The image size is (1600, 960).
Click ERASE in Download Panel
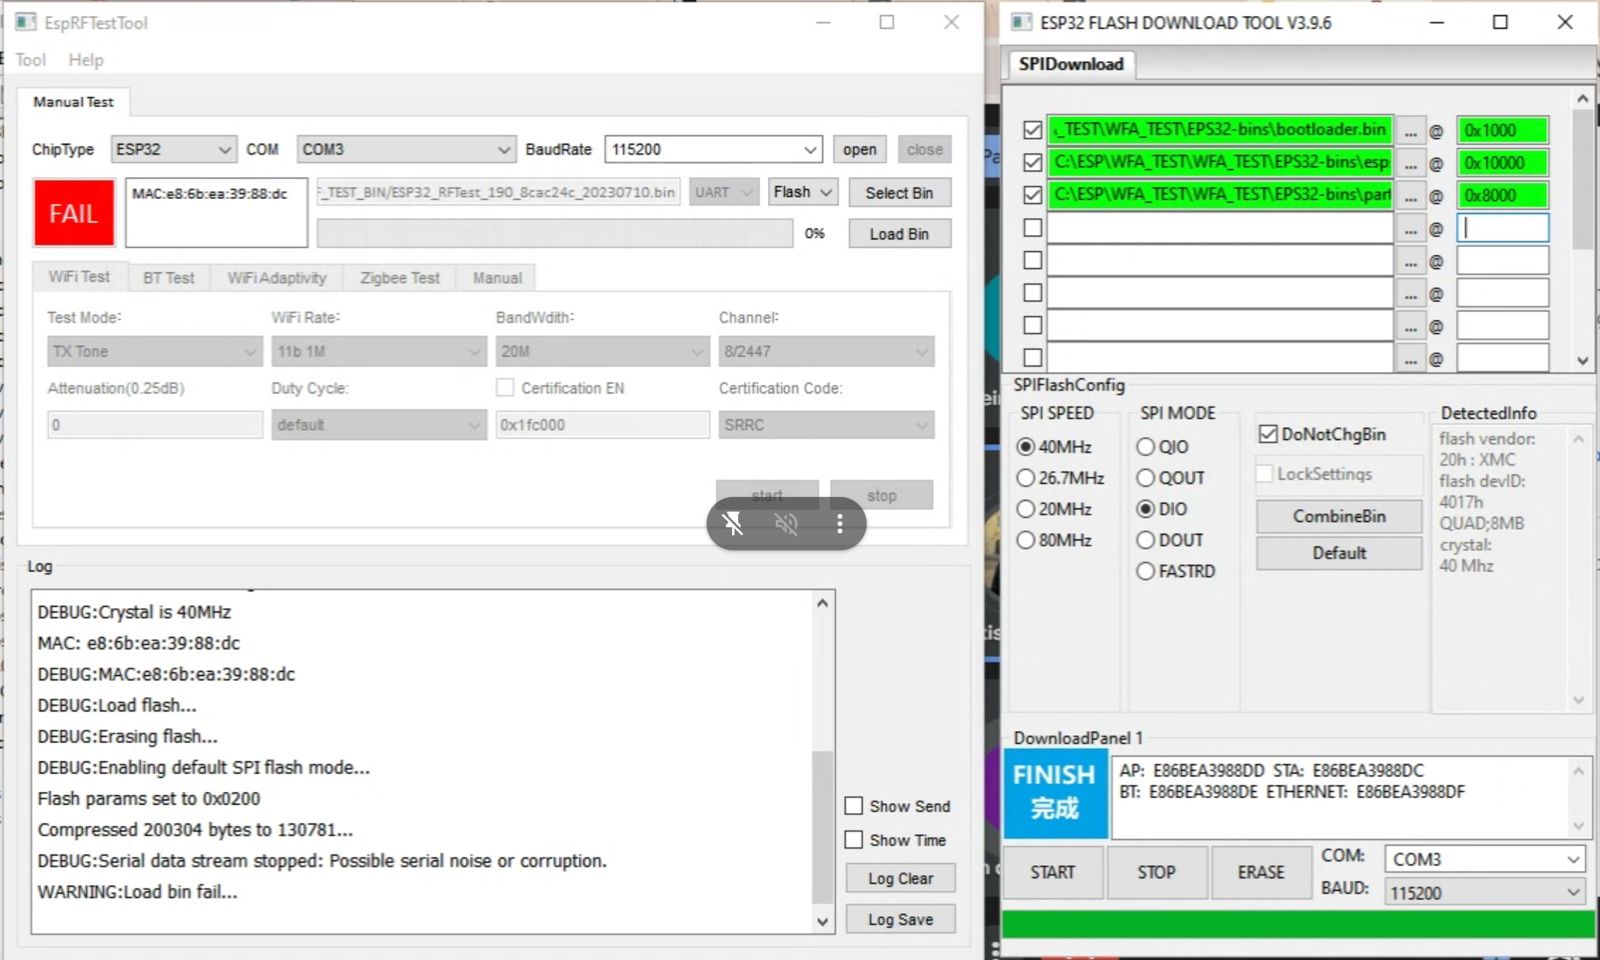pyautogui.click(x=1261, y=872)
